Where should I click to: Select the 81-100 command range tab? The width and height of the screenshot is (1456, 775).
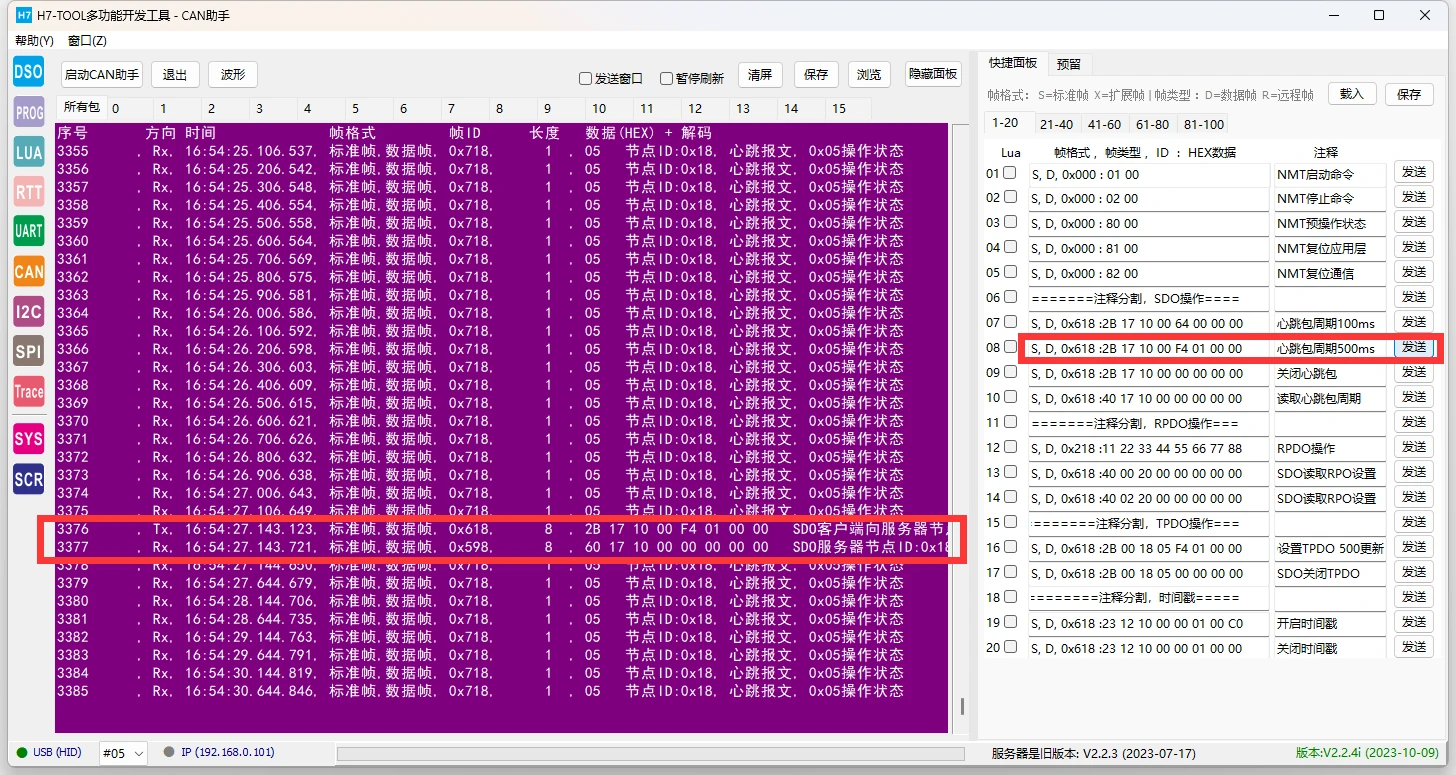1203,124
